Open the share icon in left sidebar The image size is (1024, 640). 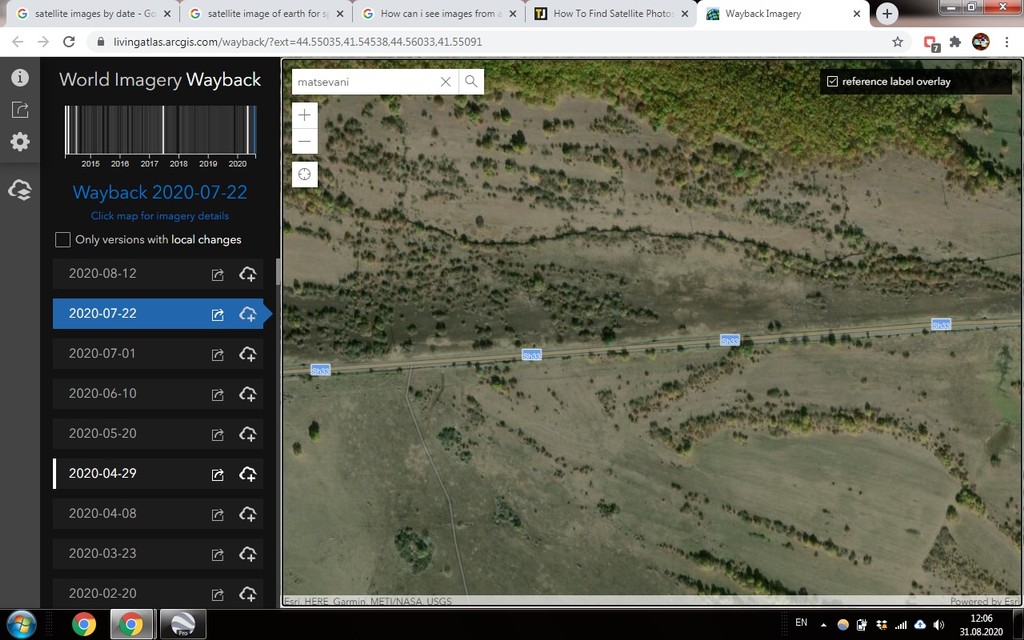tap(20, 109)
